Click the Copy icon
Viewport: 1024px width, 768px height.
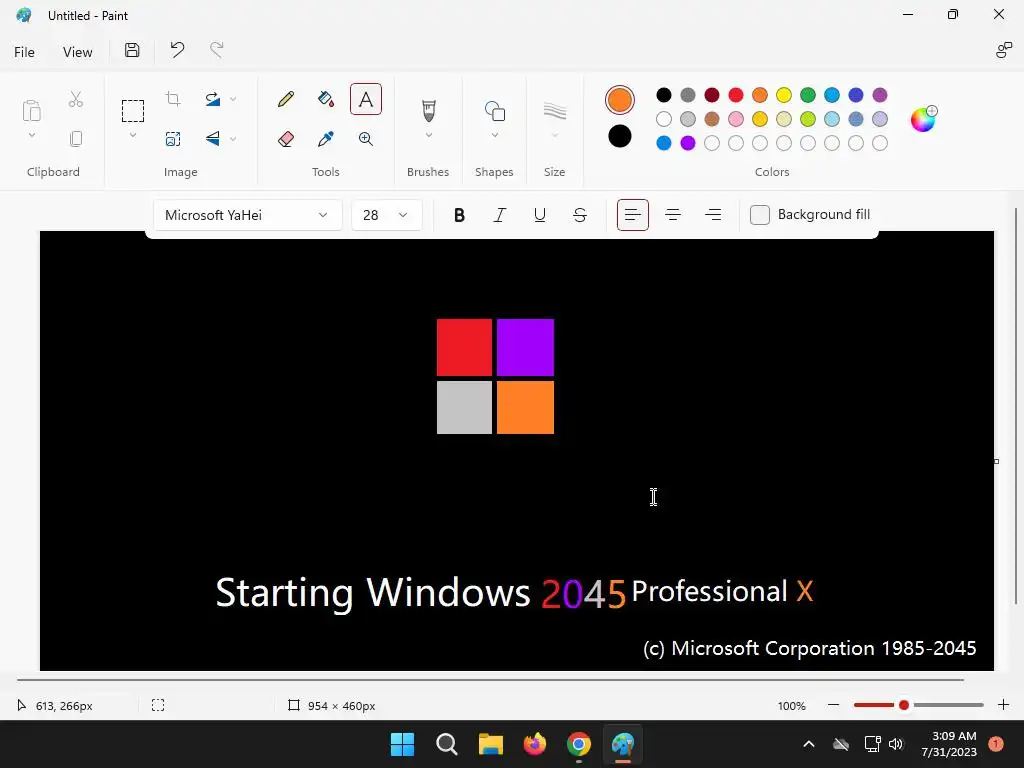point(76,138)
